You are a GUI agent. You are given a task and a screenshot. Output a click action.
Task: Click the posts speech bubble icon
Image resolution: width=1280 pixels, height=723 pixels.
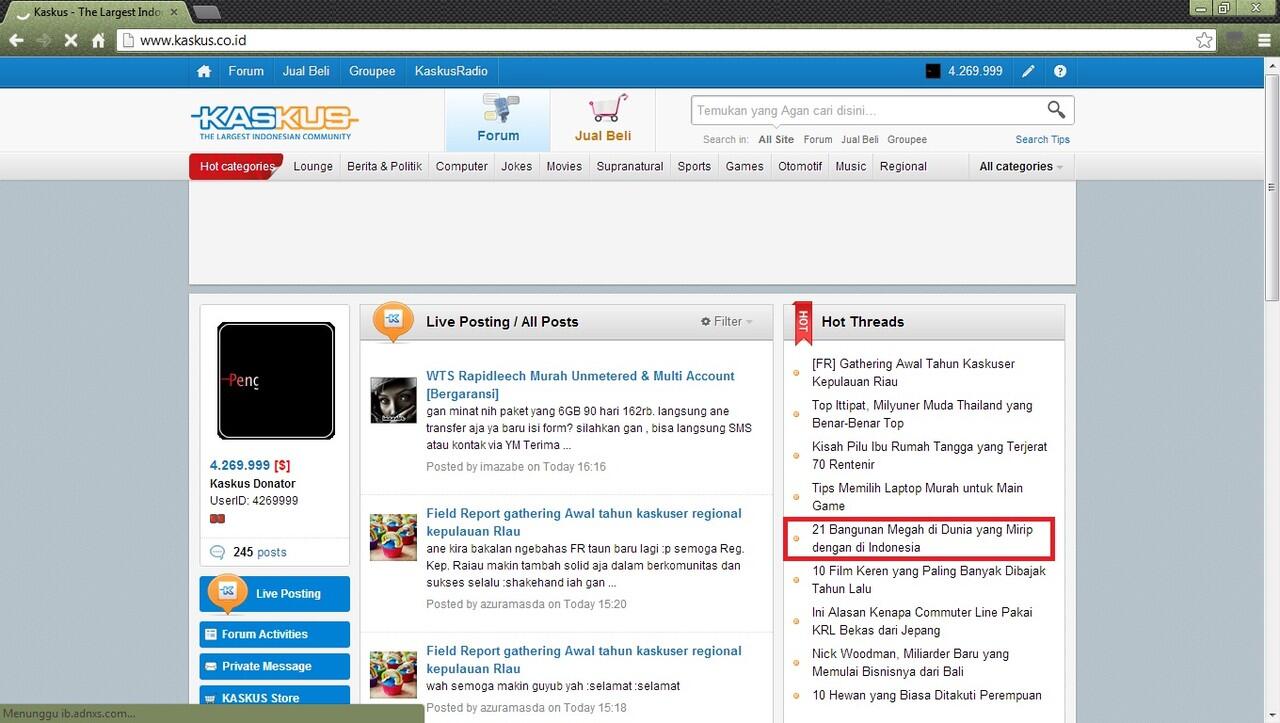pos(217,552)
